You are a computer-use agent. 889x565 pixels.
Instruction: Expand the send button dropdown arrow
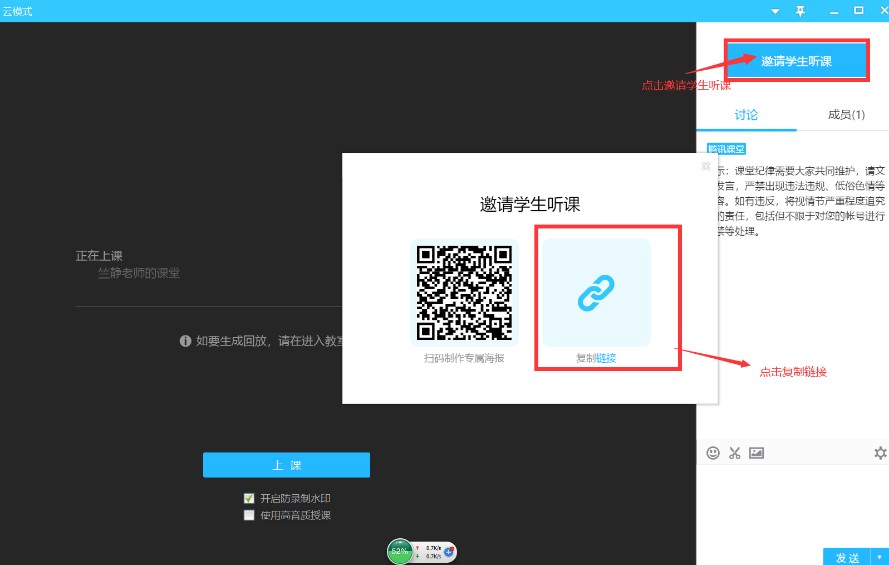pos(880,557)
